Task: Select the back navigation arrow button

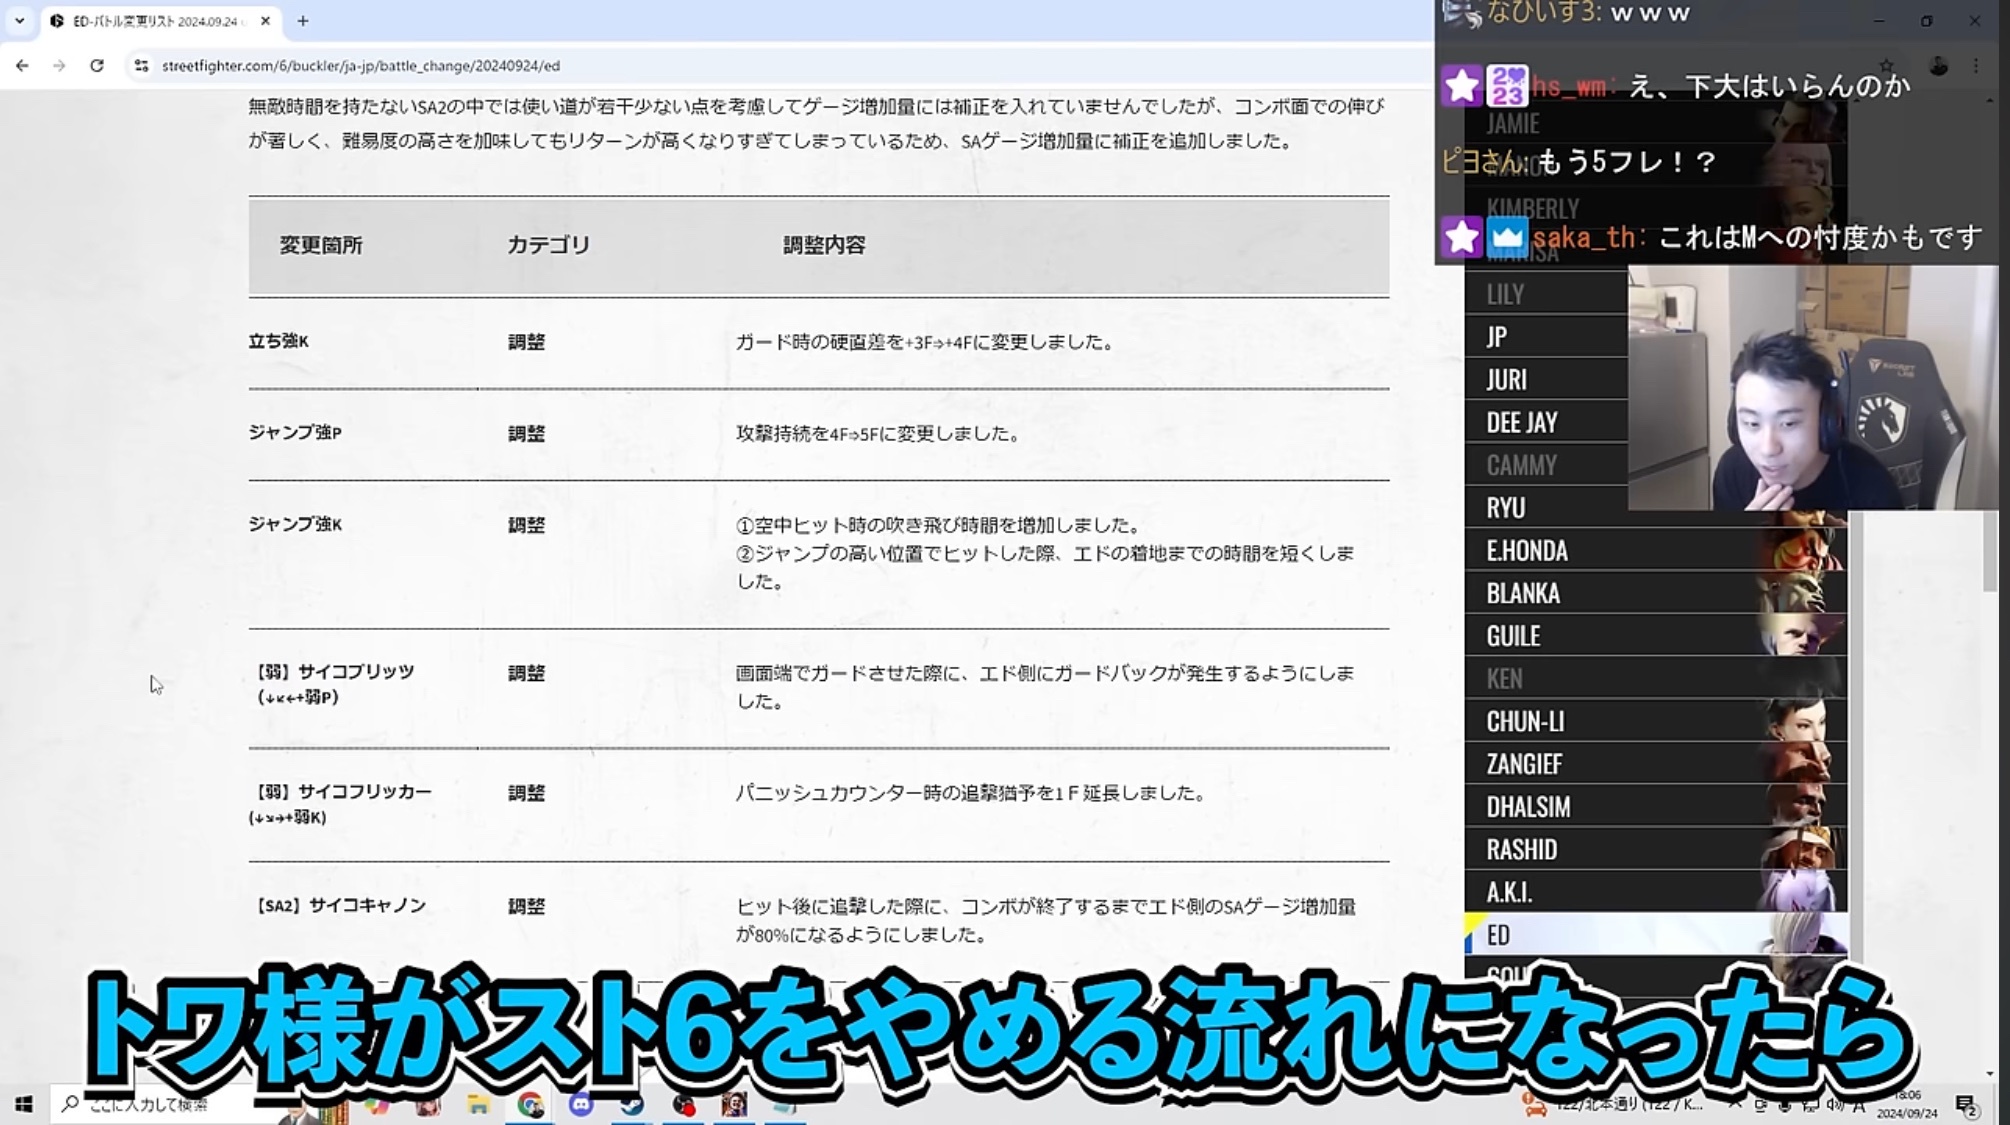Action: tap(21, 65)
